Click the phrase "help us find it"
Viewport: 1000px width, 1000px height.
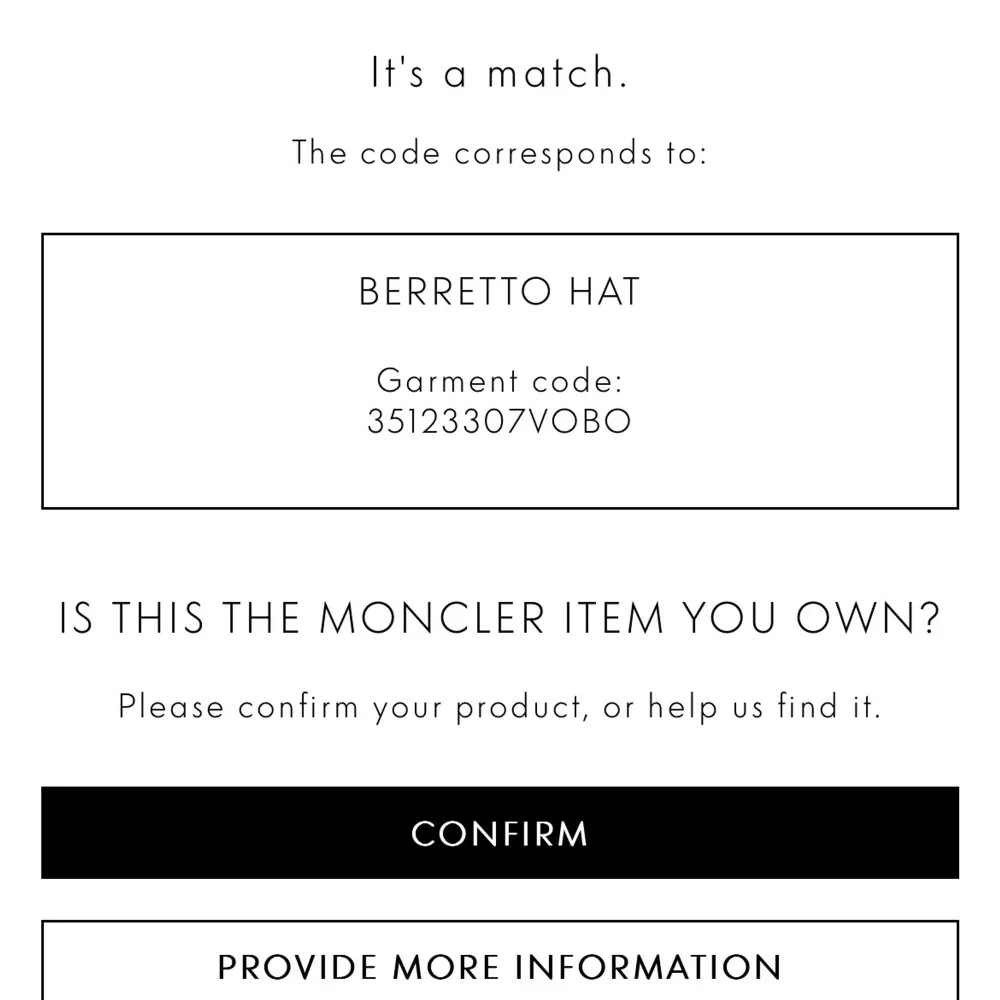[764, 708]
